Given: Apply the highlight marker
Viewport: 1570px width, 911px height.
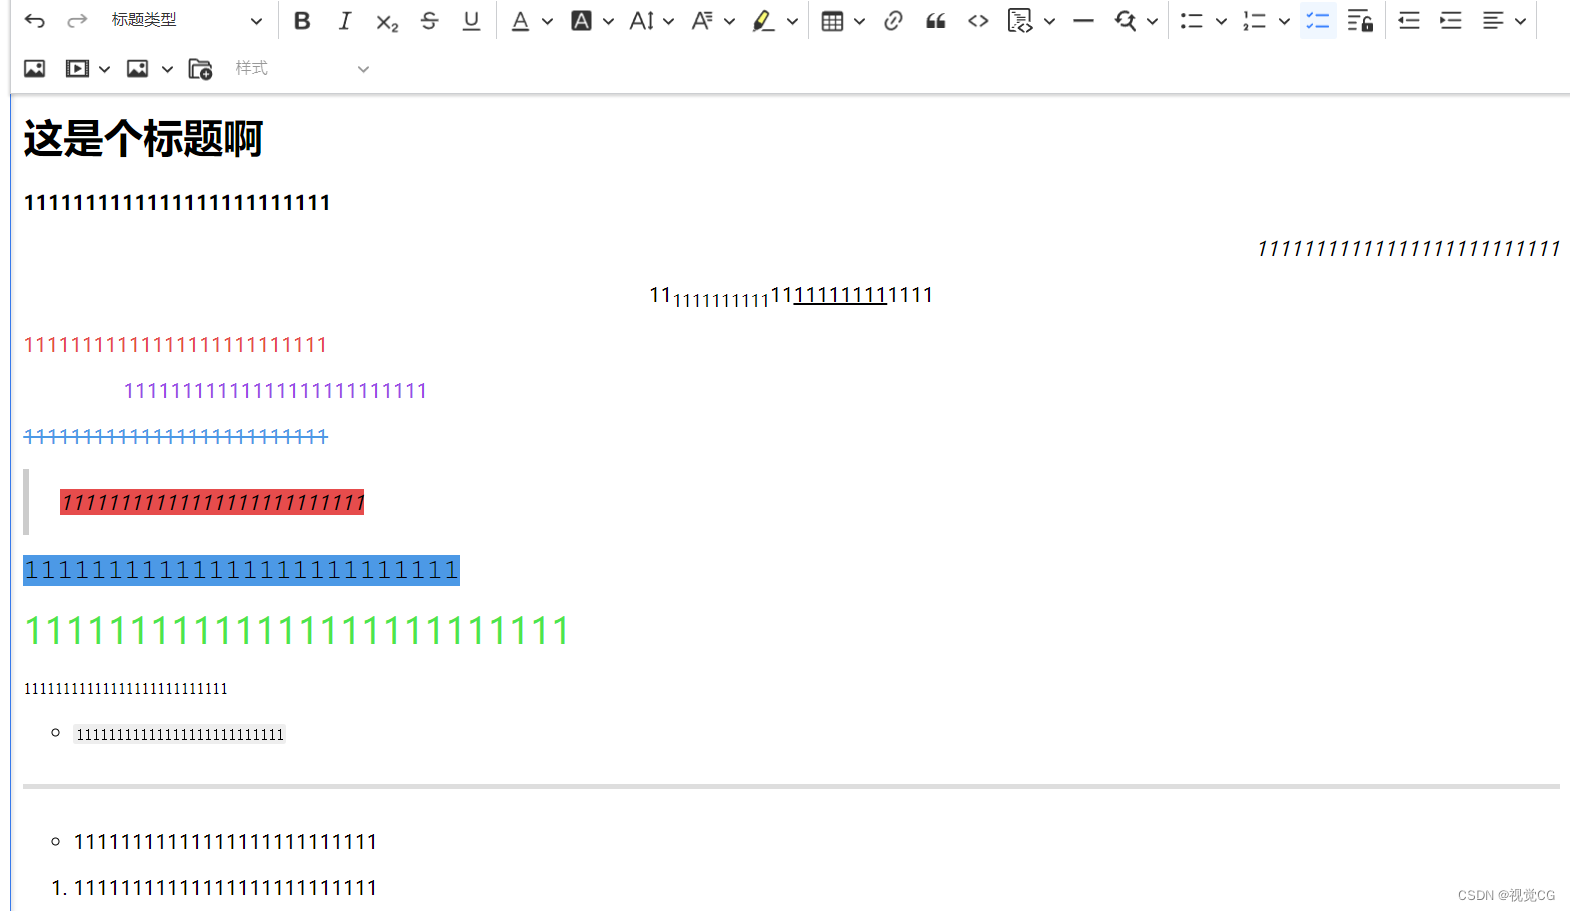Looking at the screenshot, I should point(764,21).
